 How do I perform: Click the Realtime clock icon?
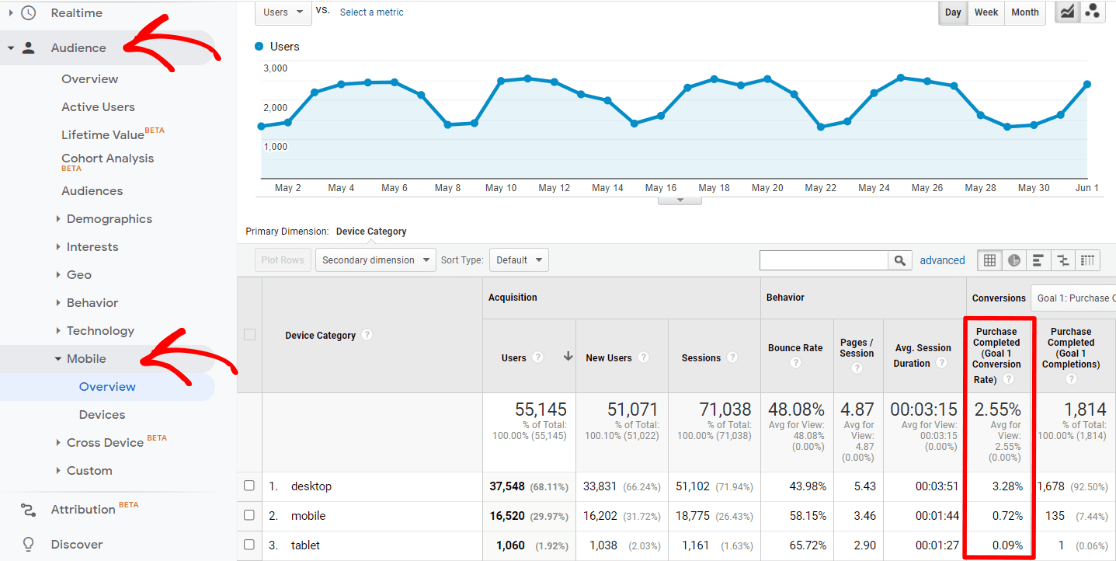tap(28, 13)
